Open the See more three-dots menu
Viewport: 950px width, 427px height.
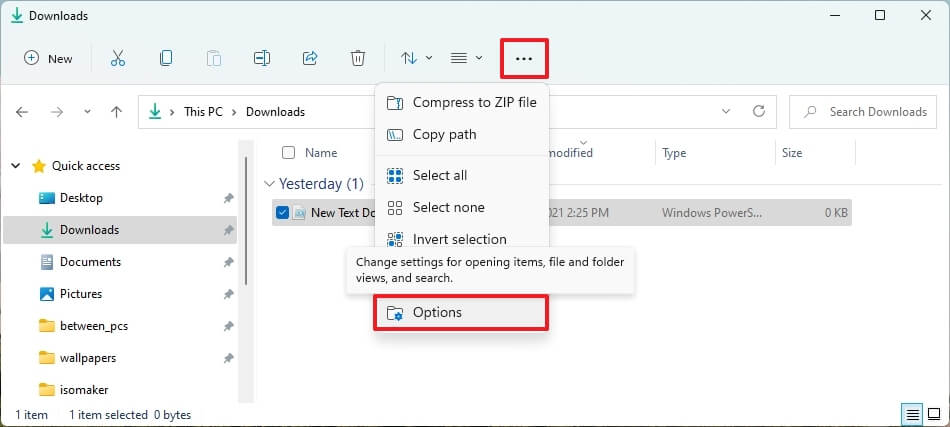point(524,58)
